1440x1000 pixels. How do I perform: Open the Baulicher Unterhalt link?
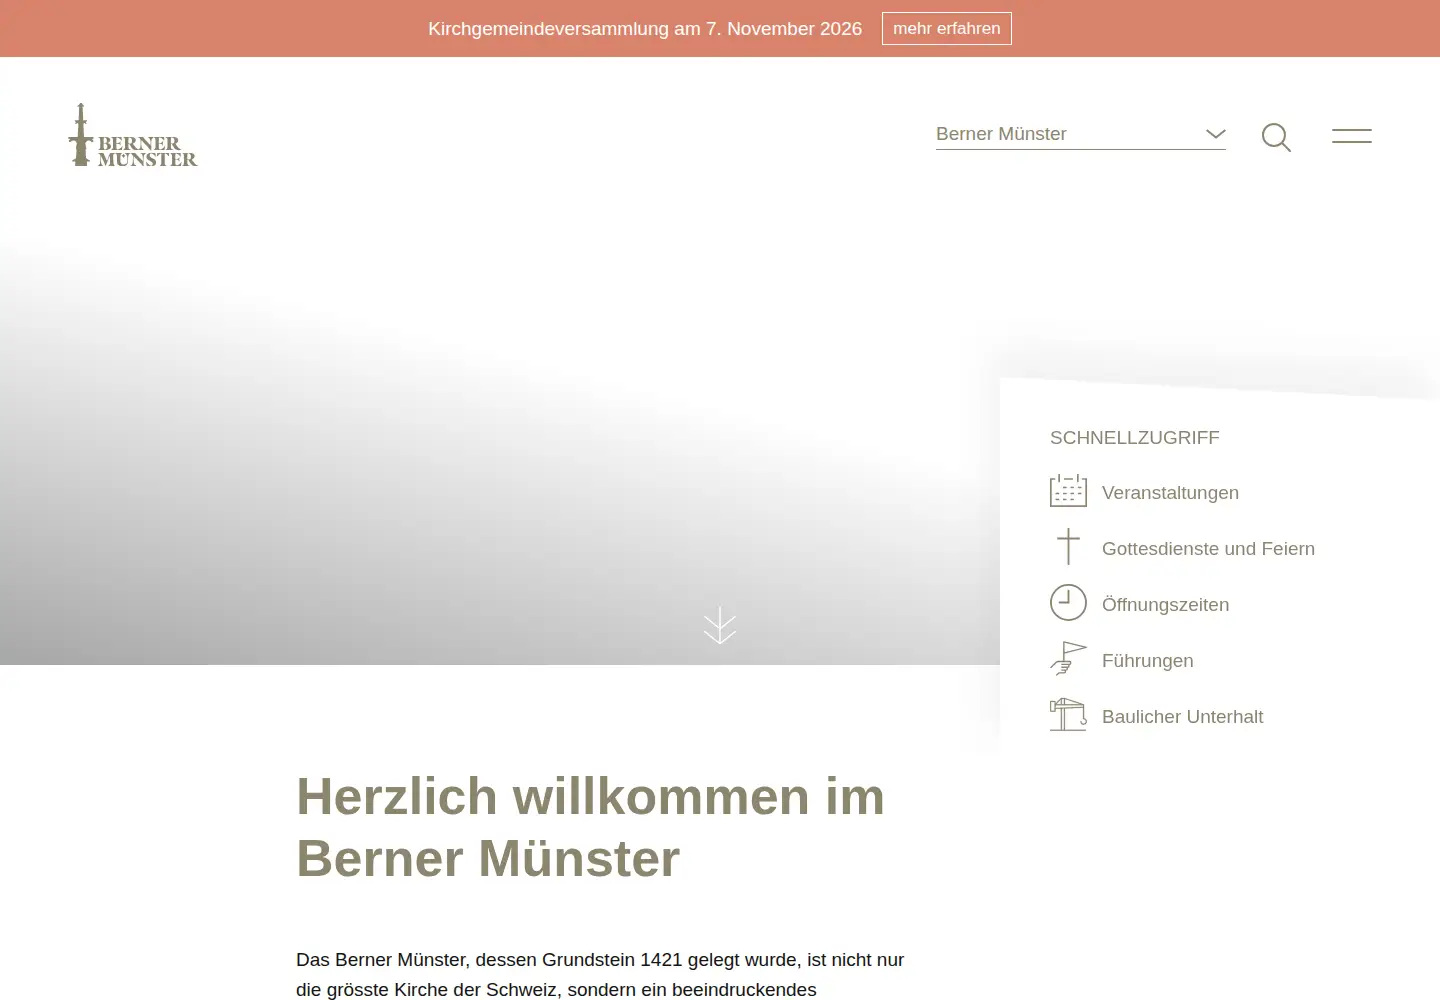[1182, 716]
